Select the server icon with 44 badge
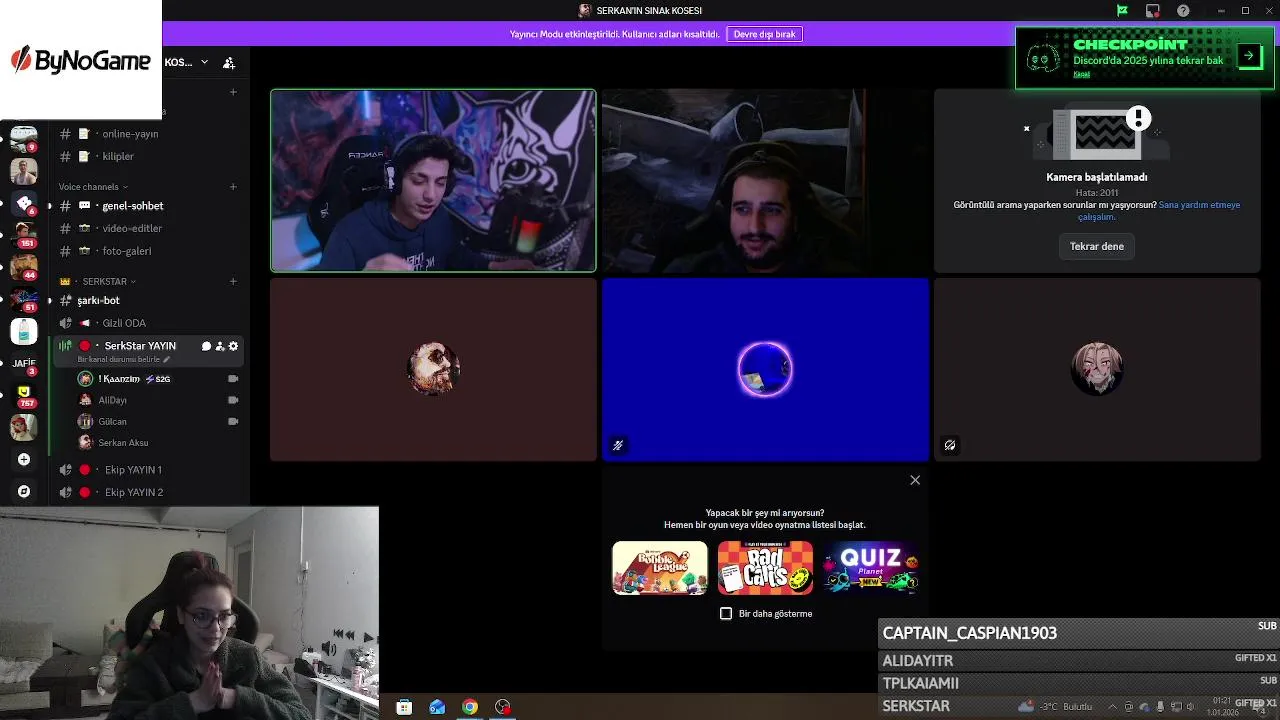The height and width of the screenshot is (720, 1280). (24, 267)
